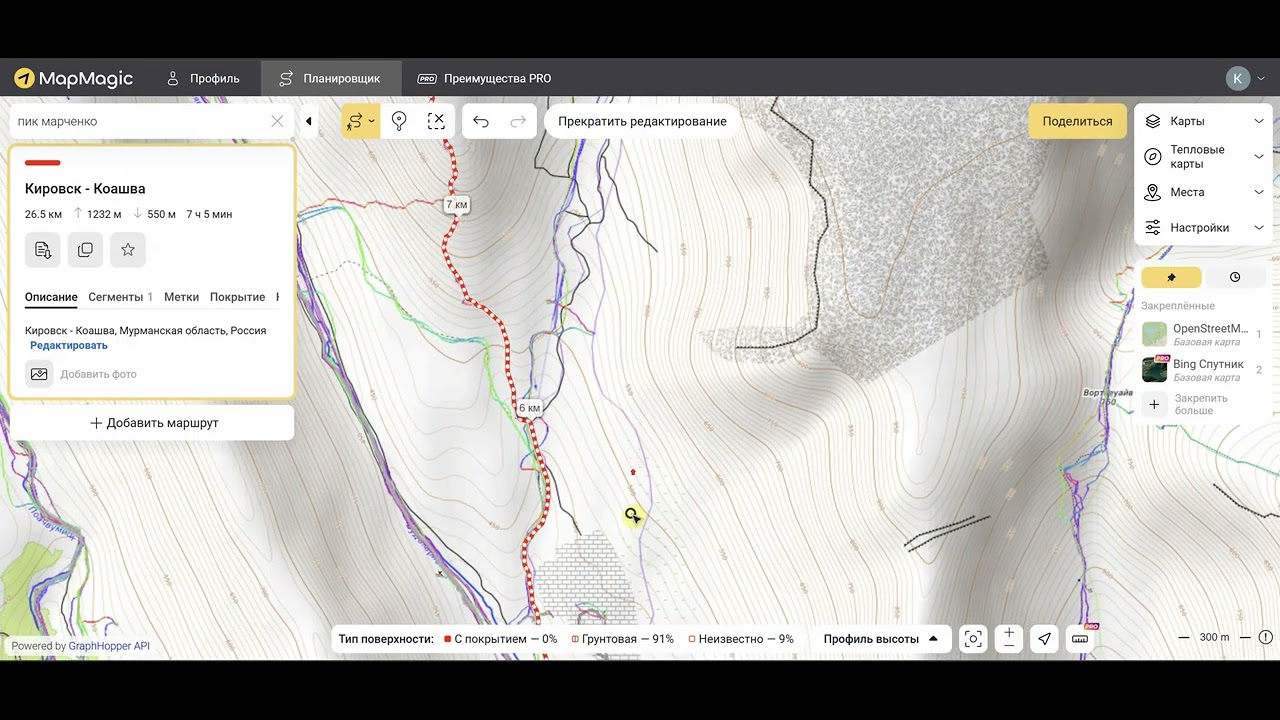This screenshot has height=720, width=1280.
Task: Duplicate the route copy icon
Action: 85,250
